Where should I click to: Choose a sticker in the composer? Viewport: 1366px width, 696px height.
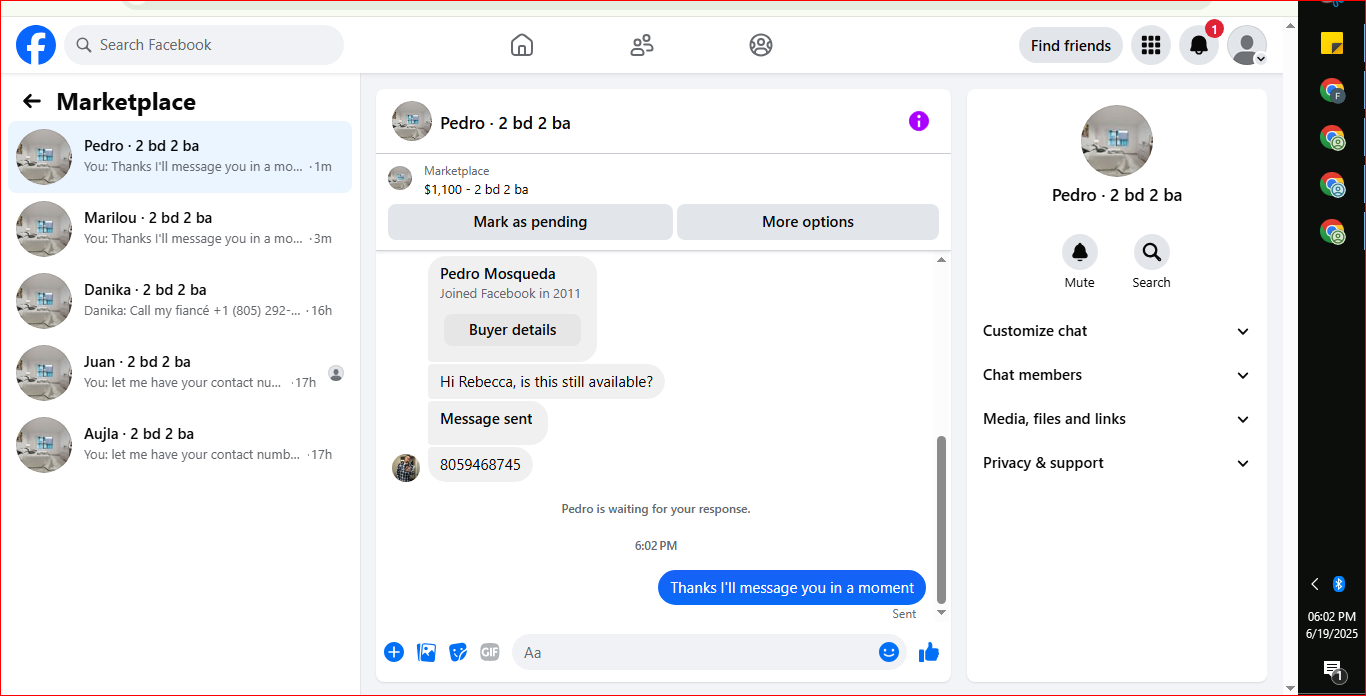(458, 652)
